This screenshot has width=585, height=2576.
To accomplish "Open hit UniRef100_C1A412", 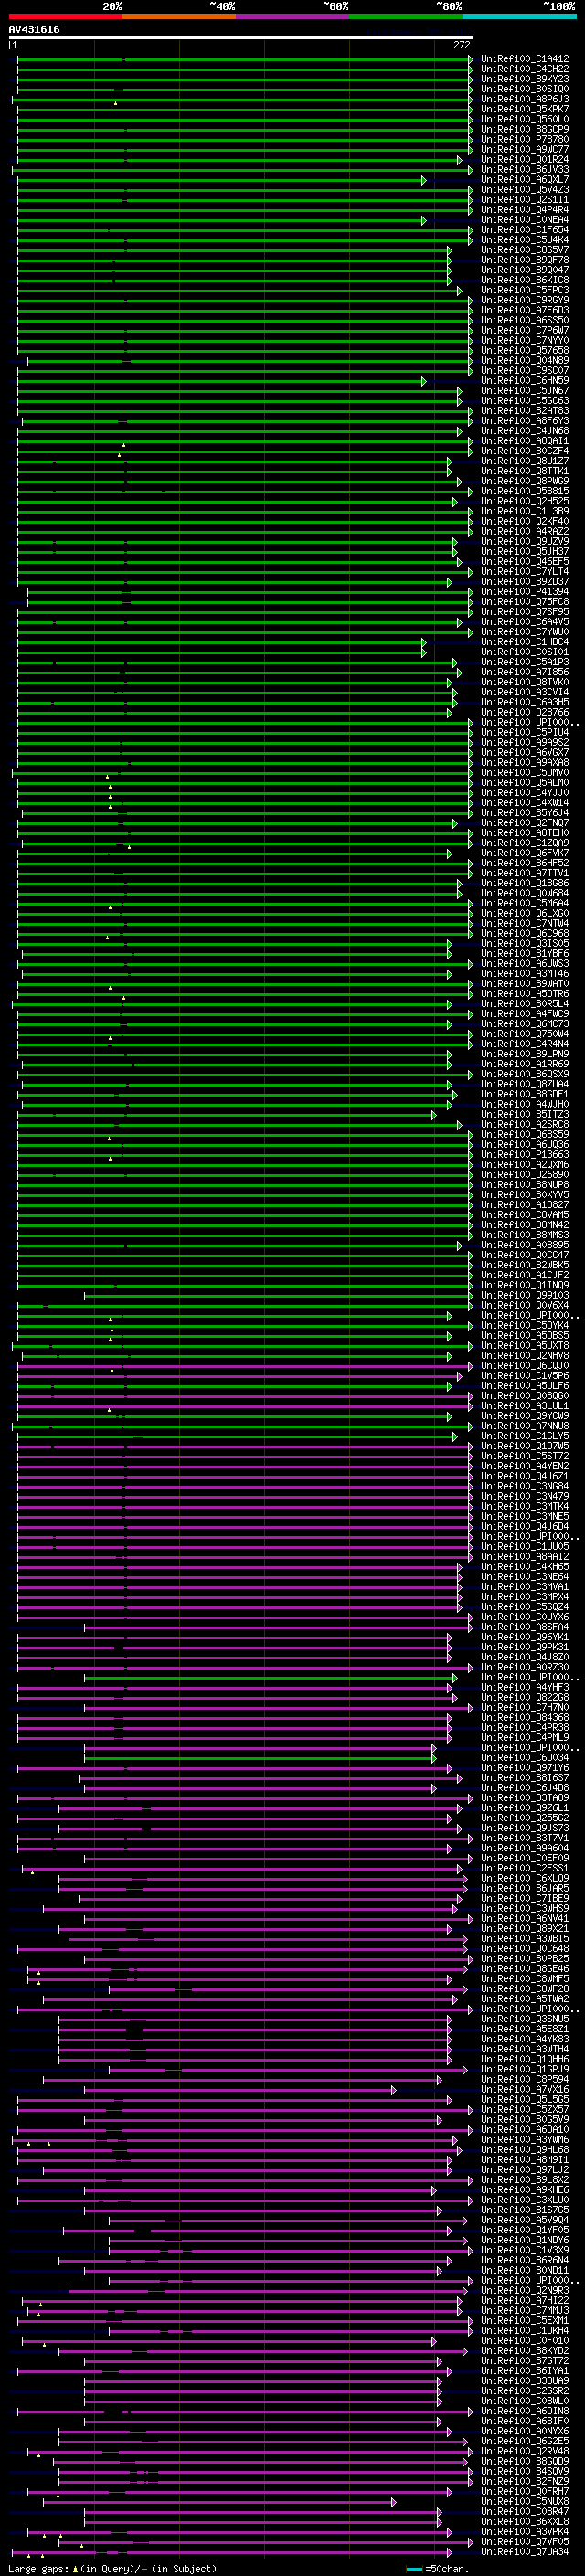I will (x=525, y=59).
